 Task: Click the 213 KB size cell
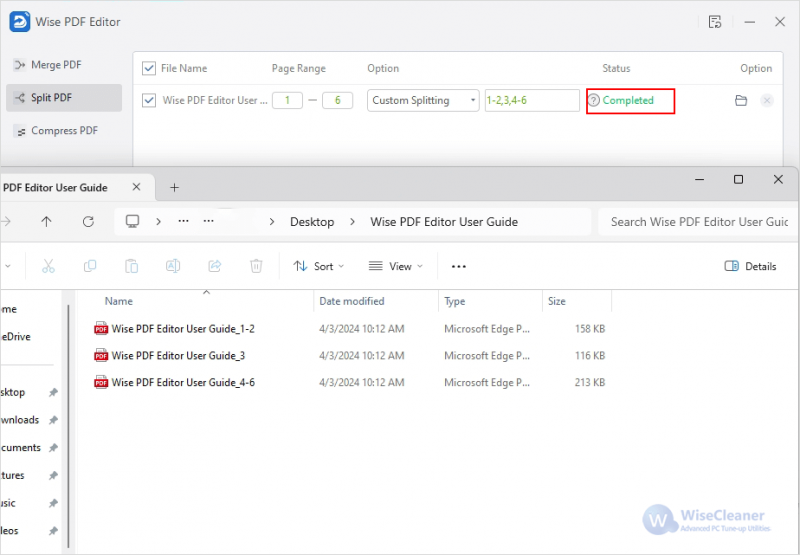coord(590,382)
